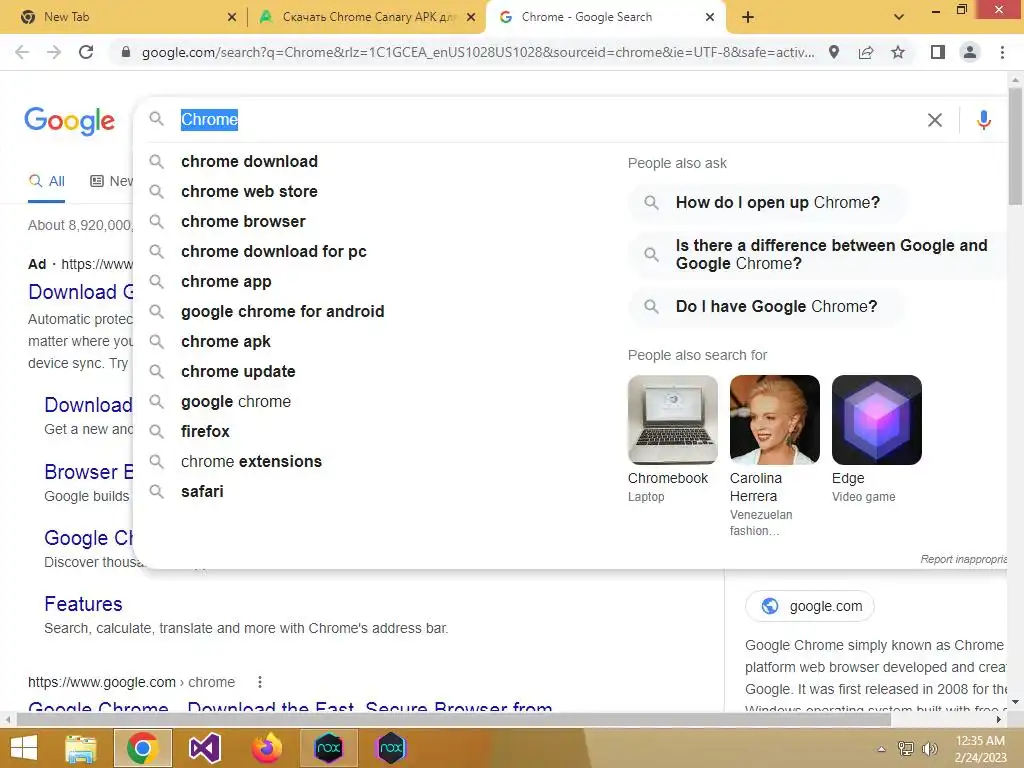
Task: Open the Chromebook laptop thumbnail
Action: [x=673, y=420]
